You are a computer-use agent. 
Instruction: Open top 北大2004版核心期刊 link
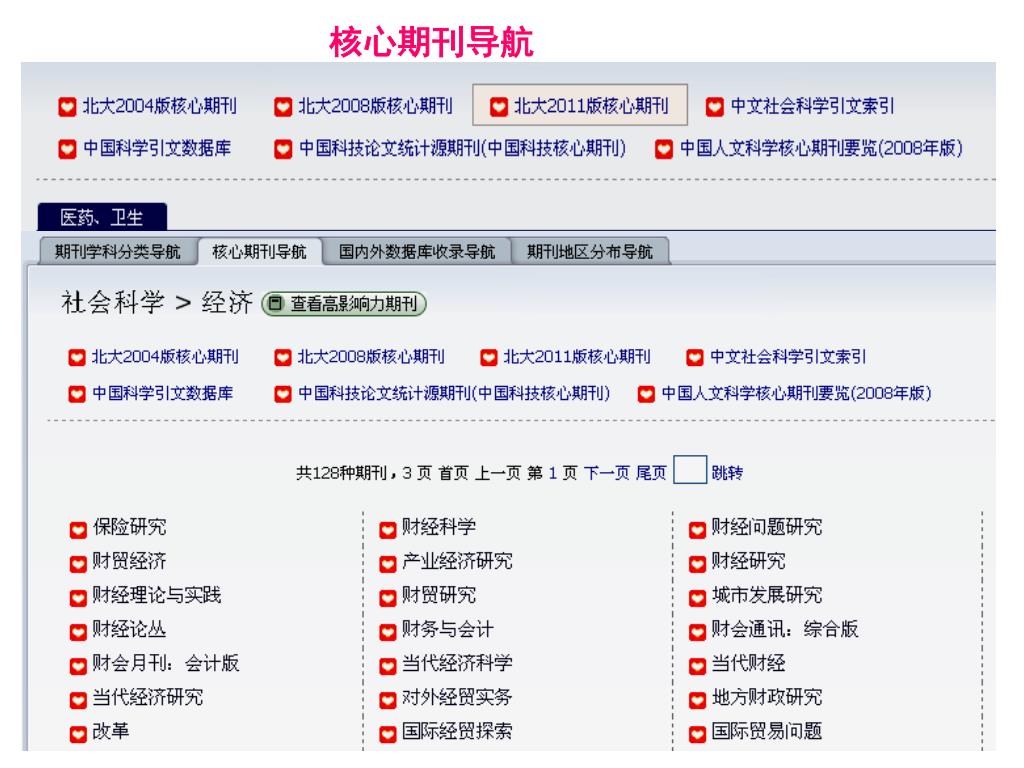tap(160, 106)
